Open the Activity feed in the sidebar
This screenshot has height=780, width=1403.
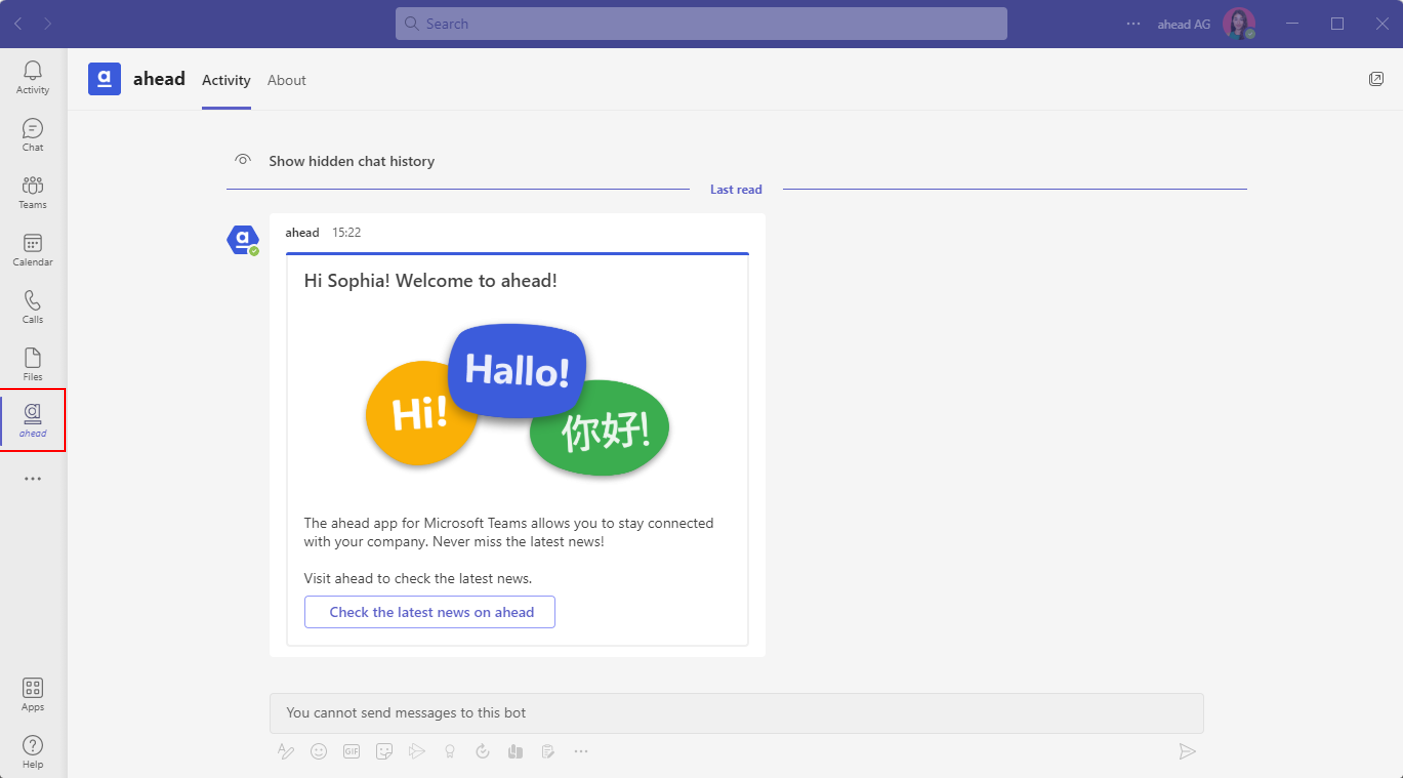[x=32, y=75]
